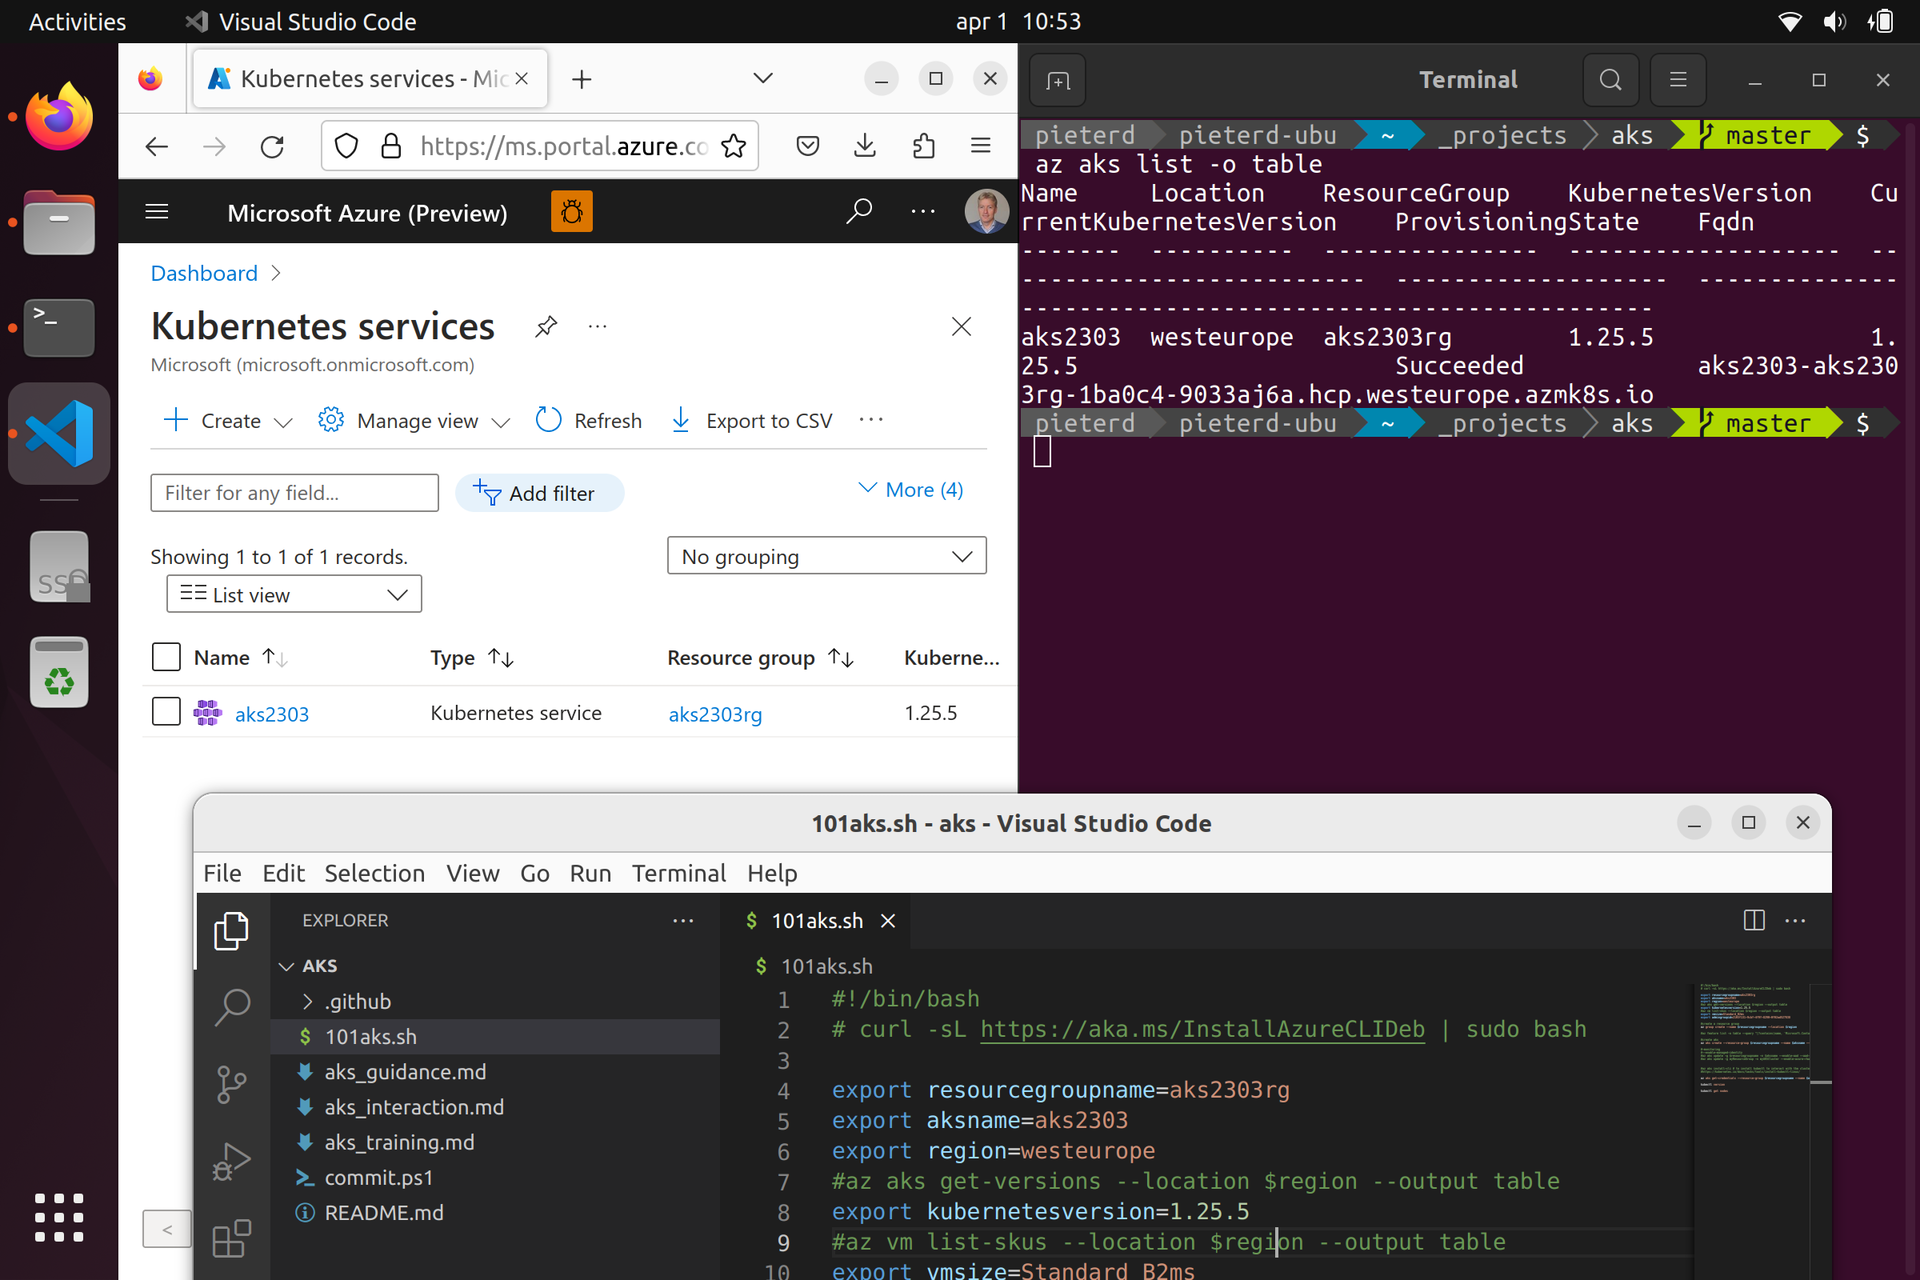
Task: Open Firefox downloads icon
Action: 865,147
